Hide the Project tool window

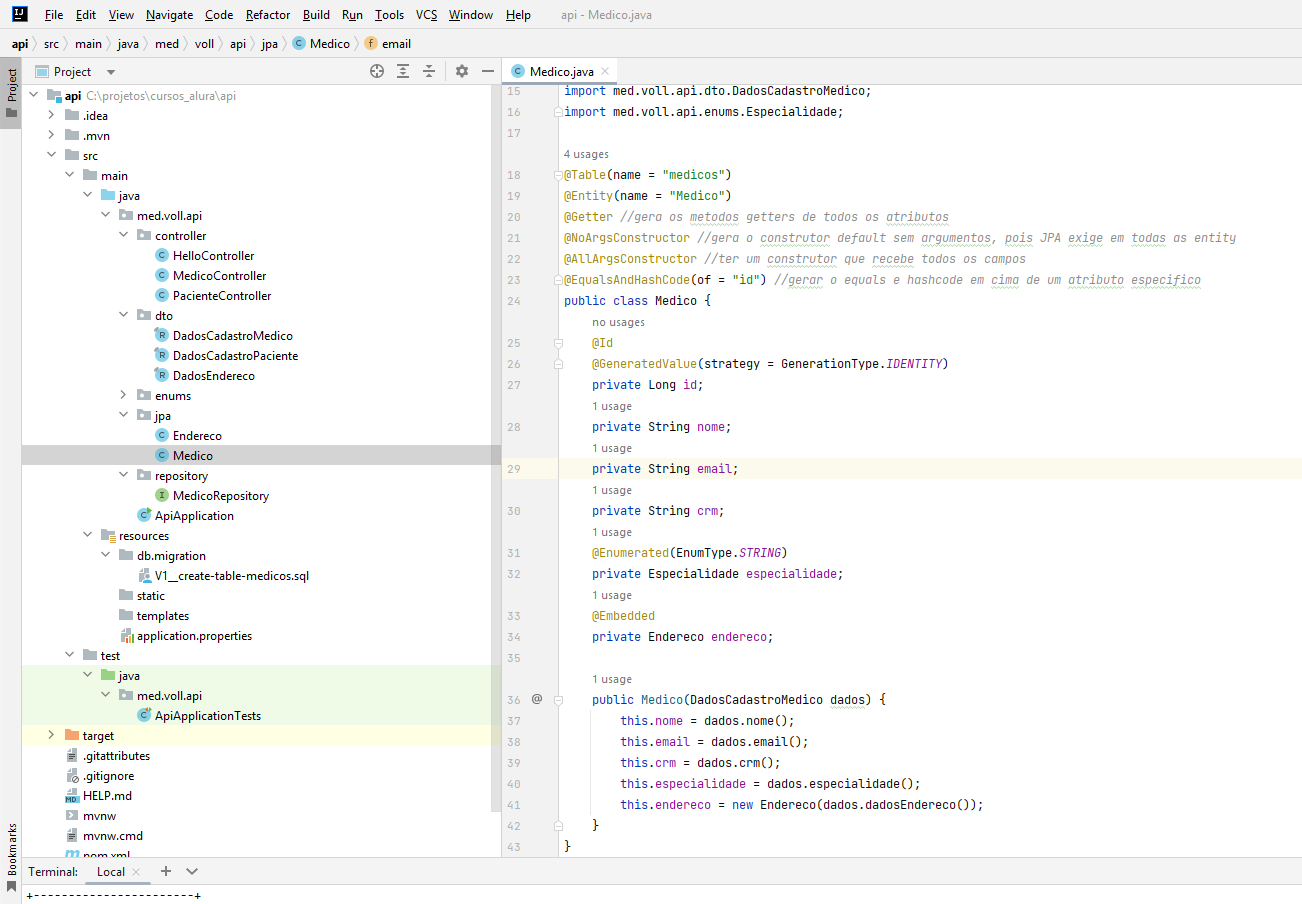(488, 71)
